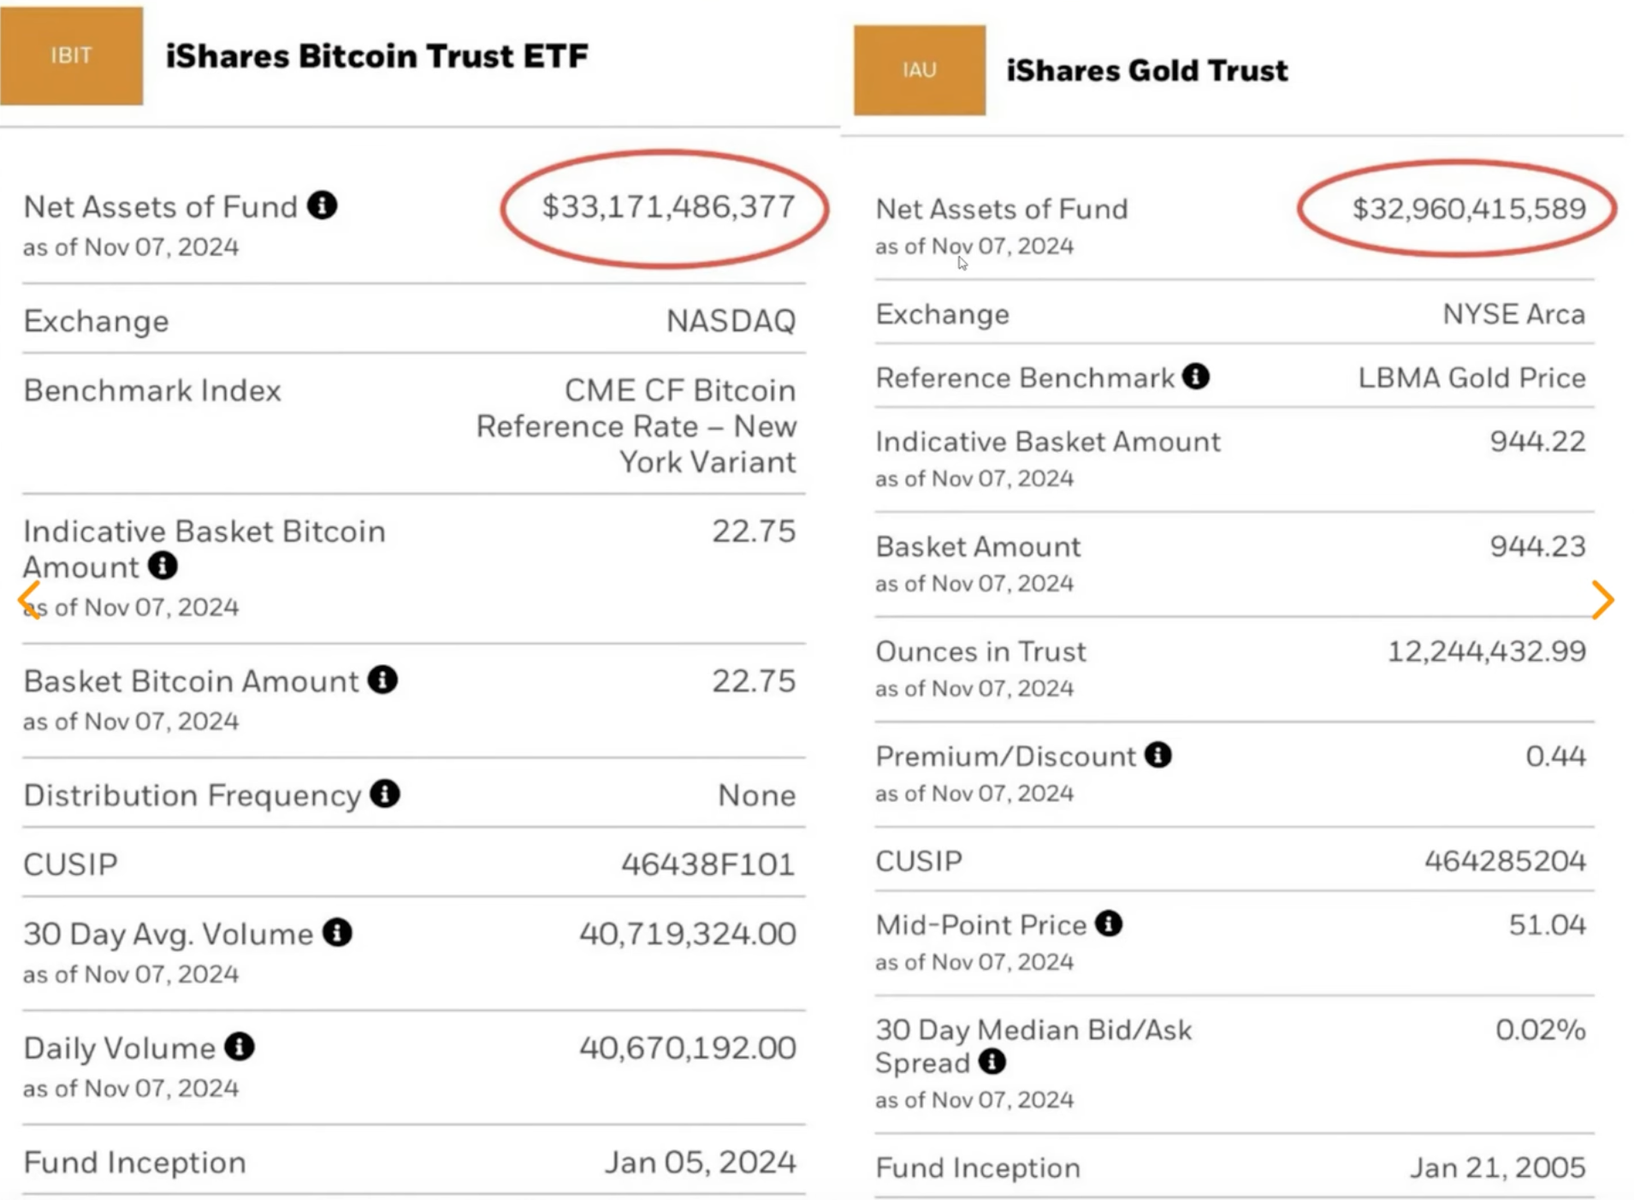Click info icon next to Daily Volume
Image resolution: width=1634 pixels, height=1200 pixels.
click(239, 1047)
